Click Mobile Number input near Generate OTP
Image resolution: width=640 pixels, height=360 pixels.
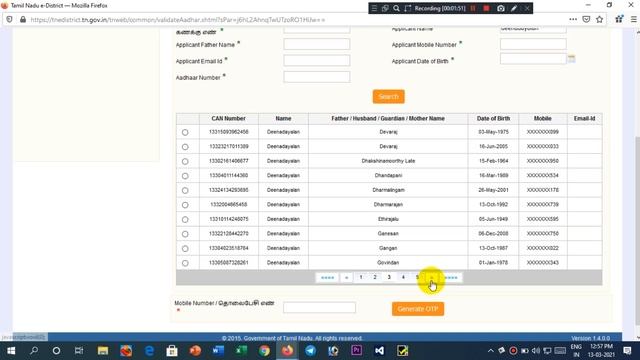tap(319, 307)
